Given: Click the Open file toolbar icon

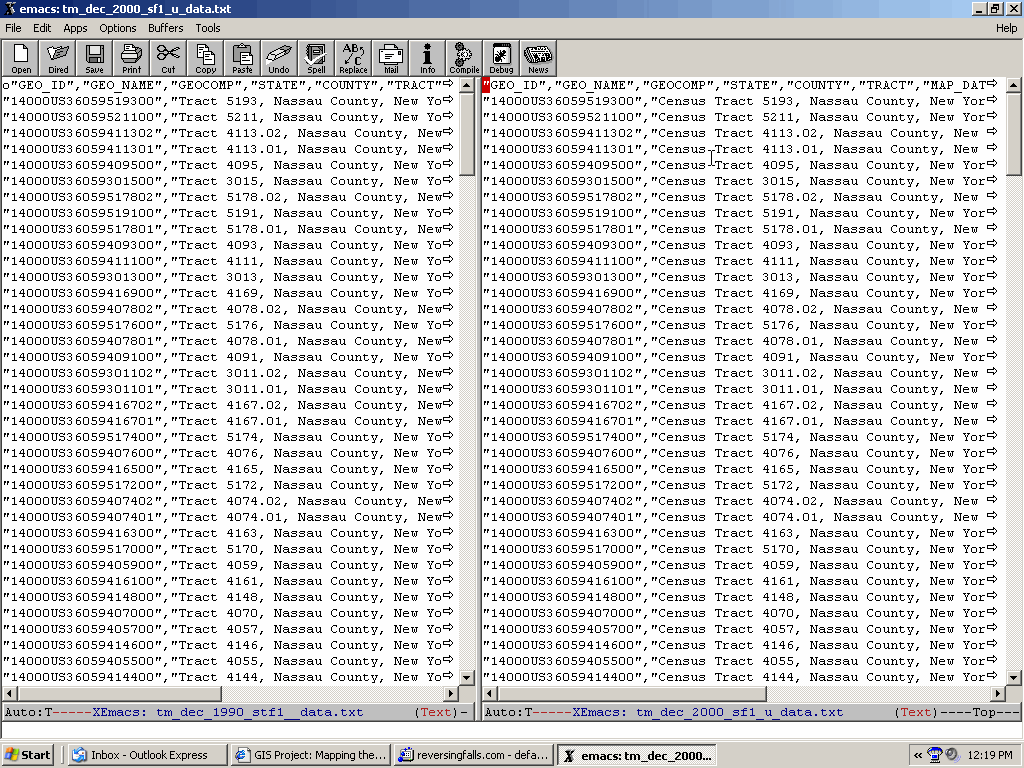Looking at the screenshot, I should 21,58.
